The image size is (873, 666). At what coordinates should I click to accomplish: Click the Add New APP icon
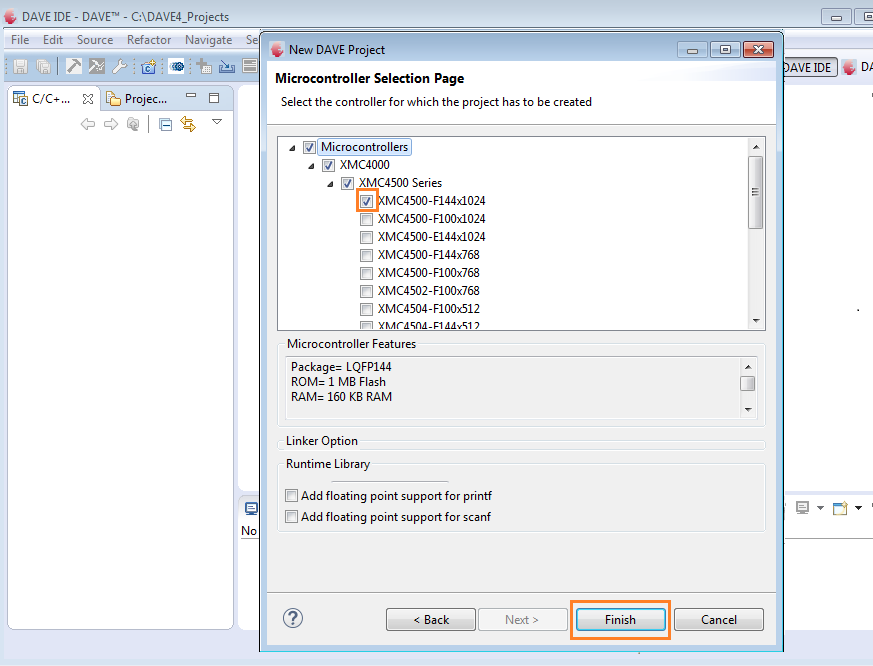204,67
